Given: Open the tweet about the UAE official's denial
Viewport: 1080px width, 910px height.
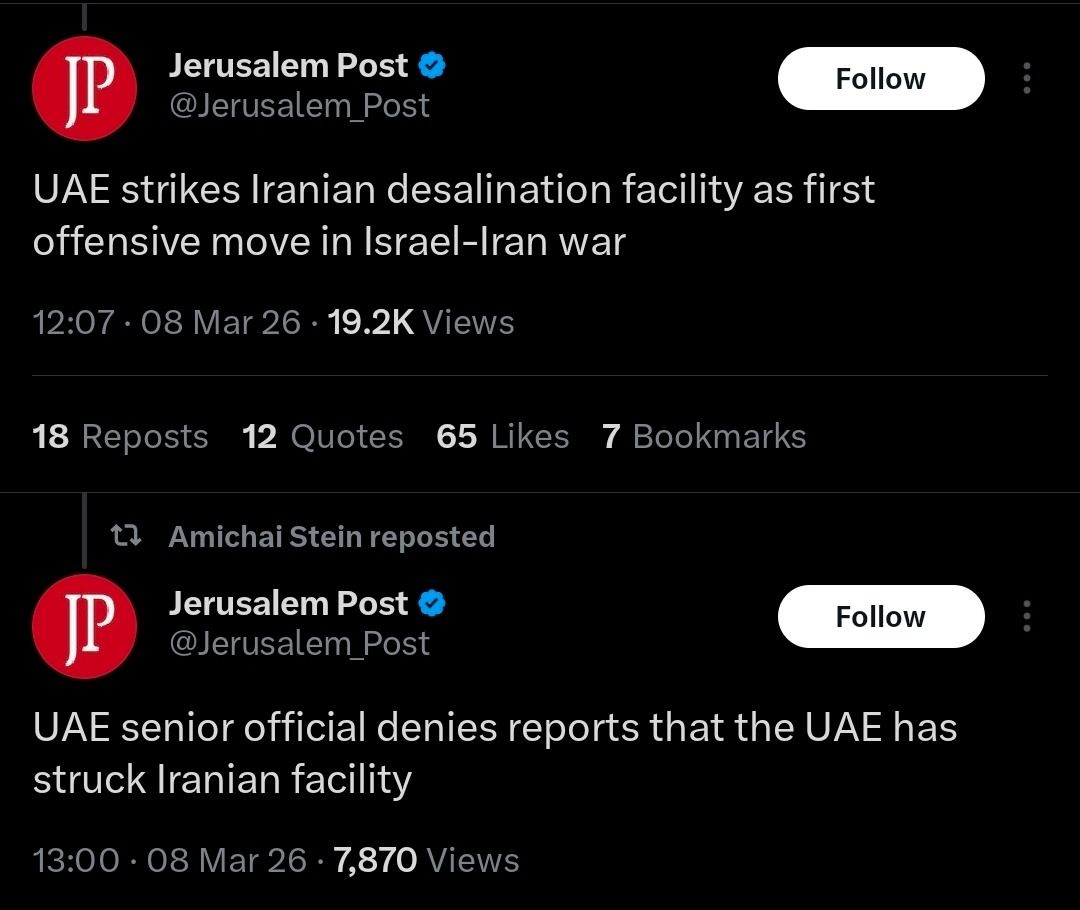Looking at the screenshot, I should (x=494, y=753).
